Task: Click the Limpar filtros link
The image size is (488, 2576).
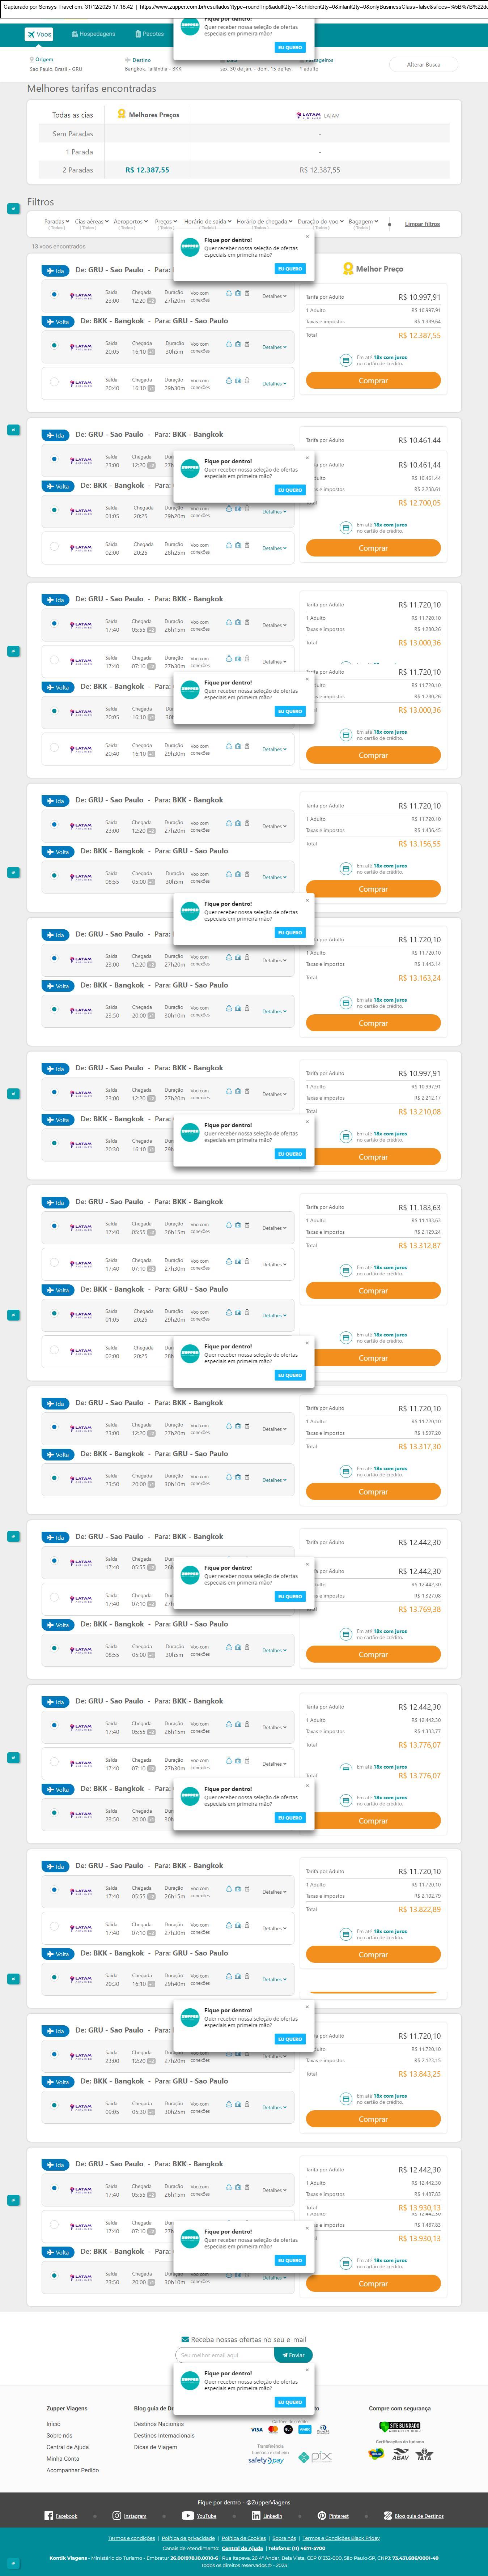Action: [422, 224]
